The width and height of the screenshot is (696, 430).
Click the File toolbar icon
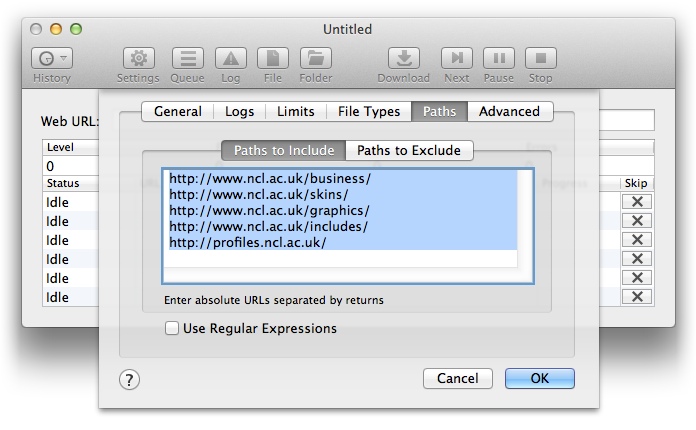pos(273,59)
